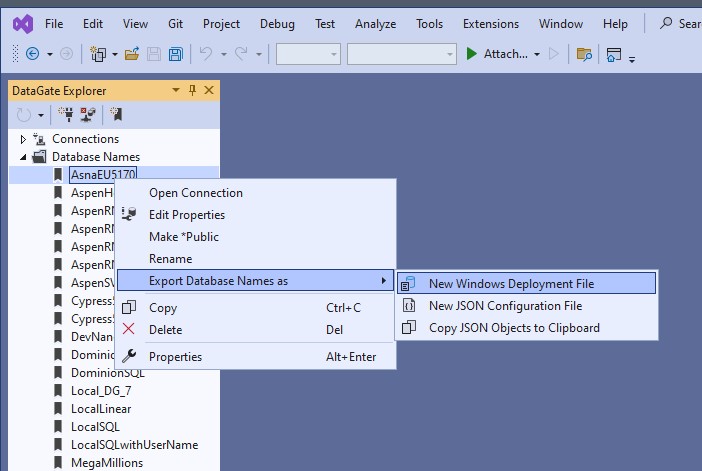
Task: Open the Navigate Backward history dropdown
Action: (x=50, y=55)
